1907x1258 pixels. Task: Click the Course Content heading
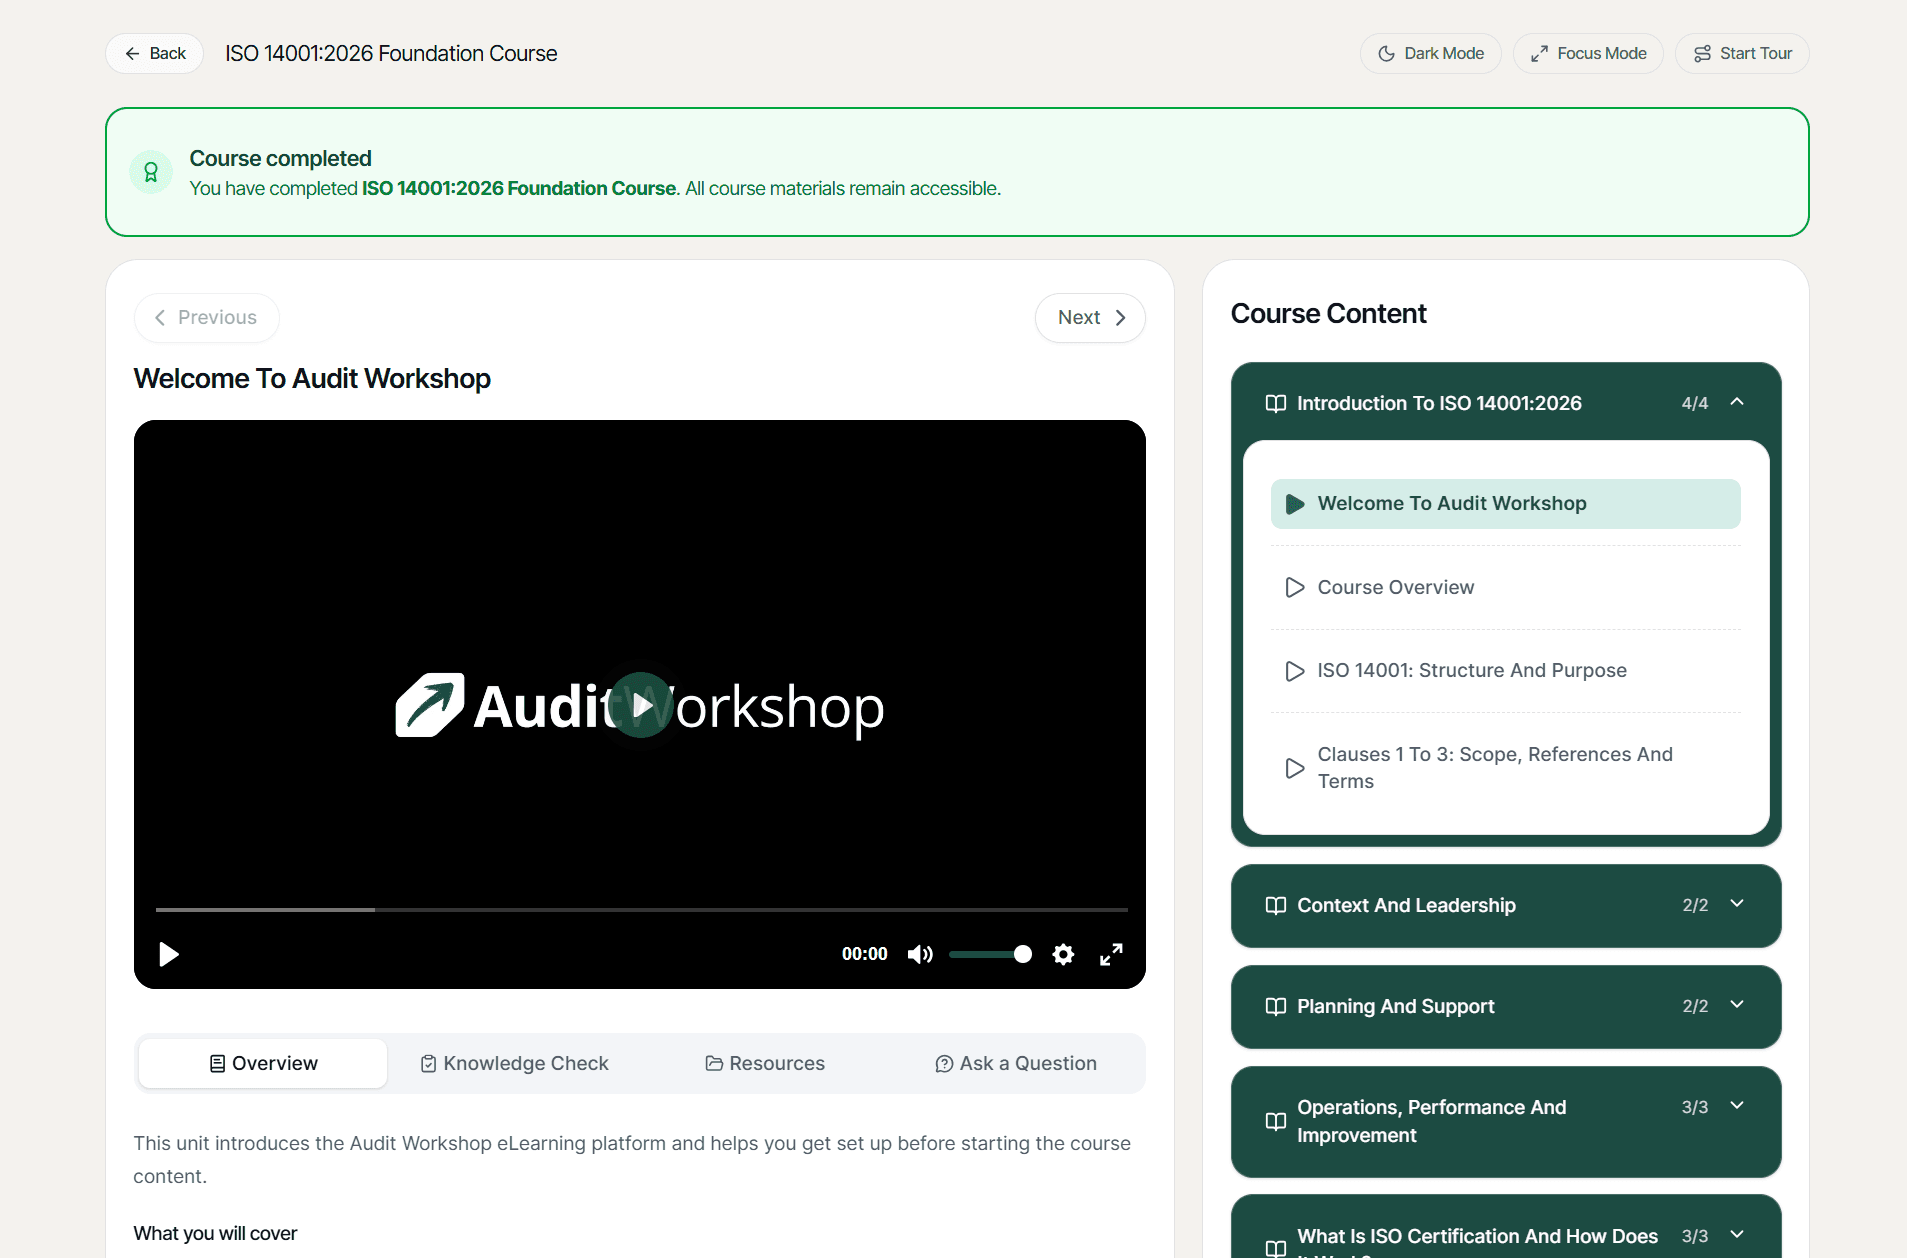[1328, 314]
